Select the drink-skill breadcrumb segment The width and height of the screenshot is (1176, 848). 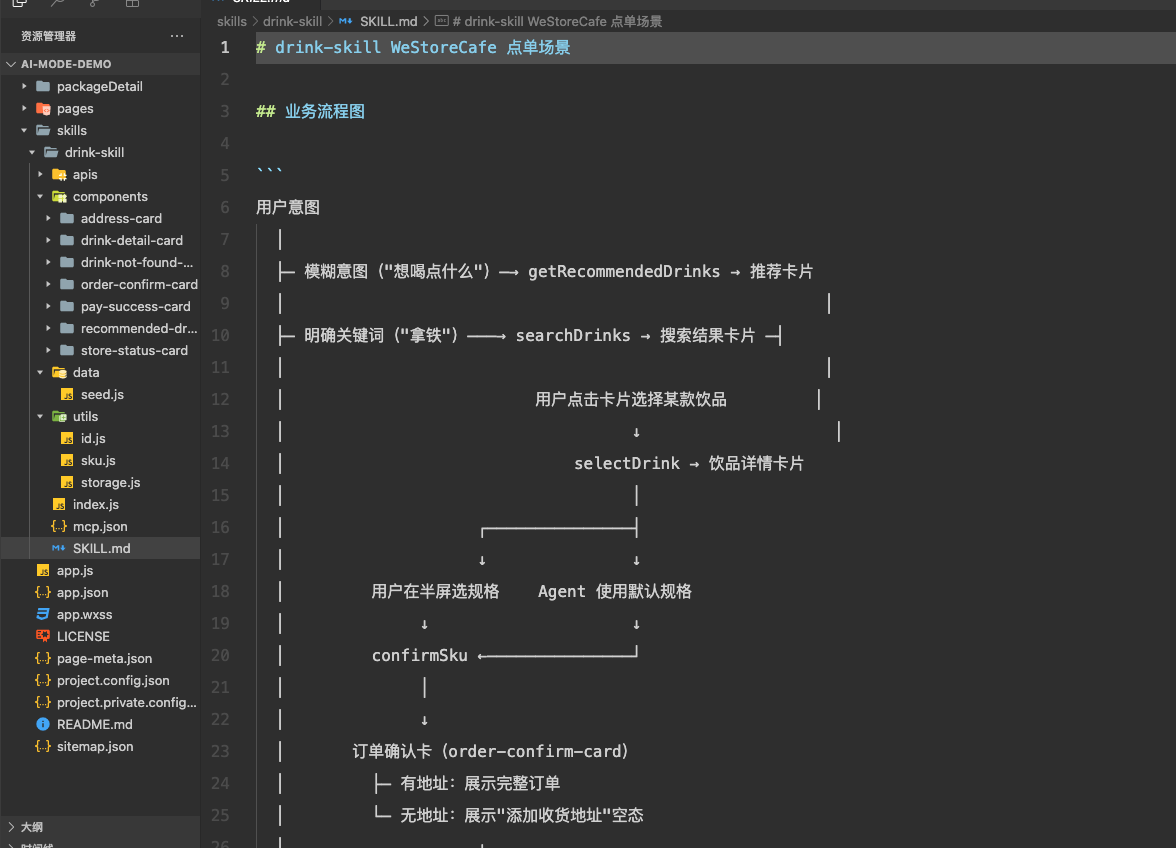coord(292,22)
